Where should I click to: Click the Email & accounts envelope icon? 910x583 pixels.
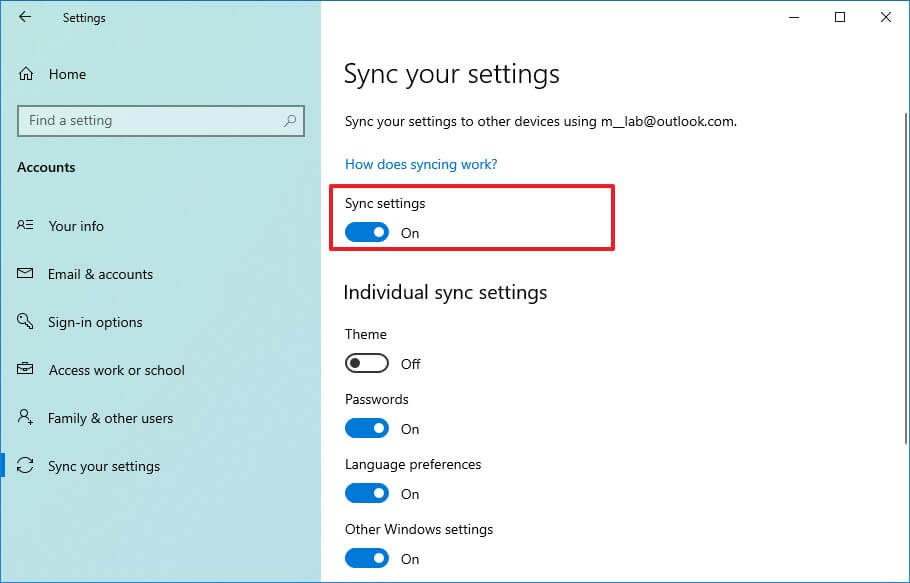(25, 273)
